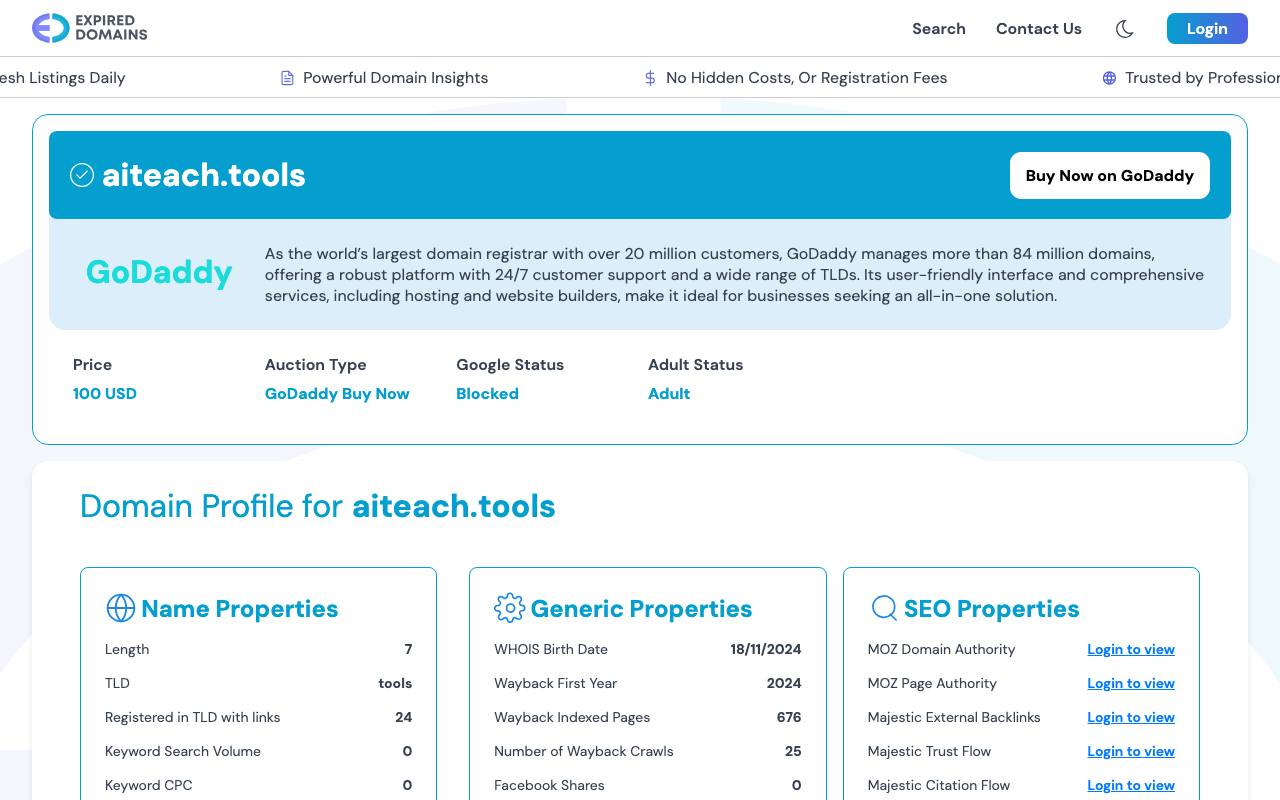Click the TLD value tools
1280x800 pixels.
coord(395,683)
